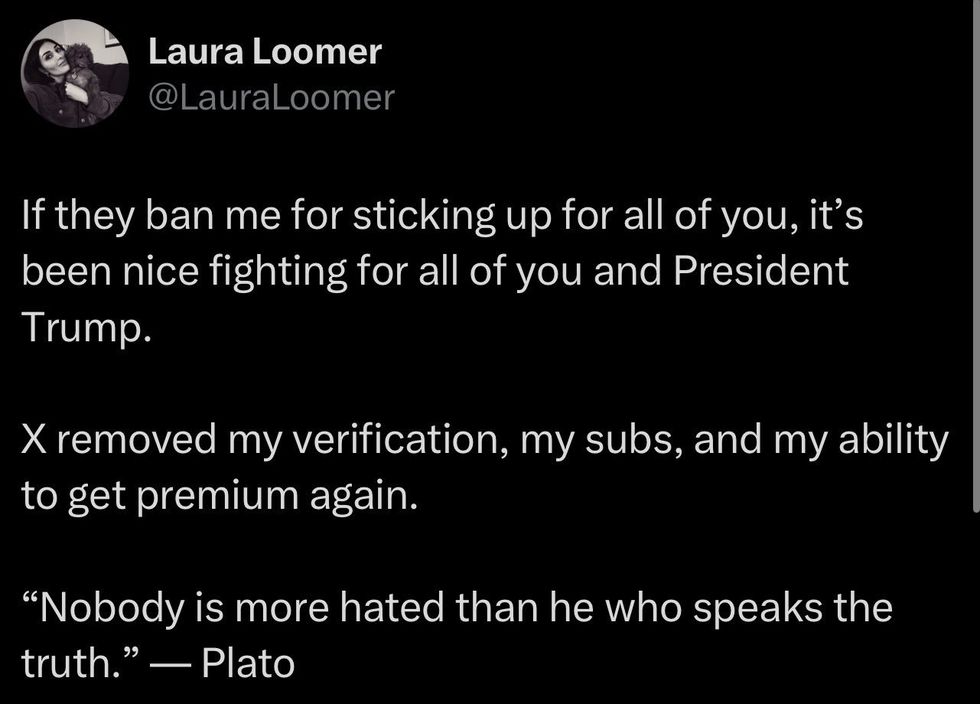Click the text "to get premium again."

pos(219,496)
